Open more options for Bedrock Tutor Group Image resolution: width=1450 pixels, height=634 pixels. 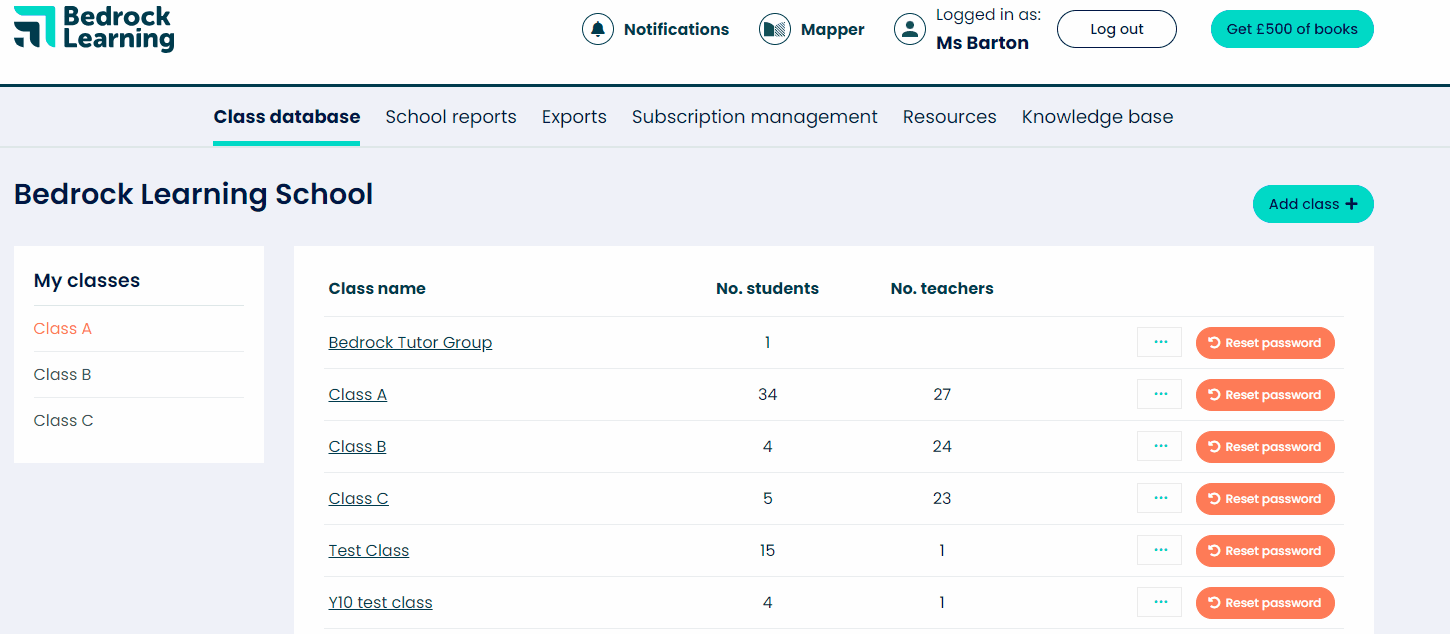[1160, 342]
